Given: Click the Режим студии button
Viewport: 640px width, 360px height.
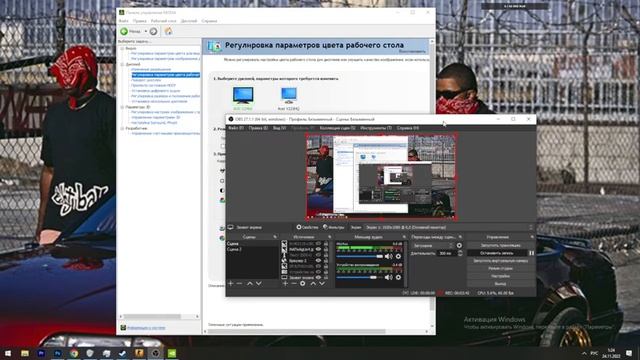Looking at the screenshot, I should (x=500, y=269).
